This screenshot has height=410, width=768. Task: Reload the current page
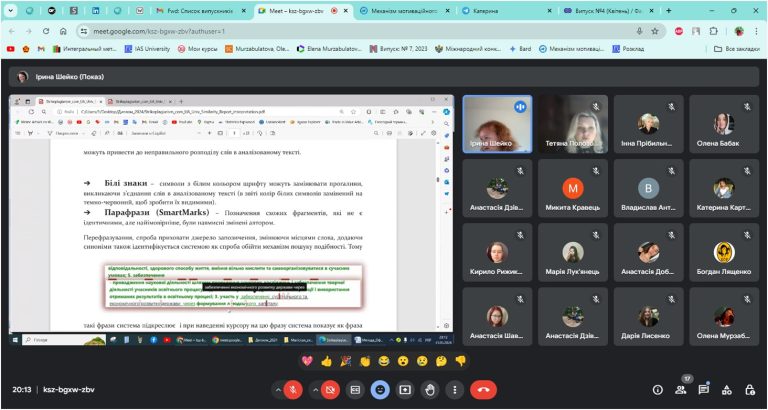tap(46, 31)
